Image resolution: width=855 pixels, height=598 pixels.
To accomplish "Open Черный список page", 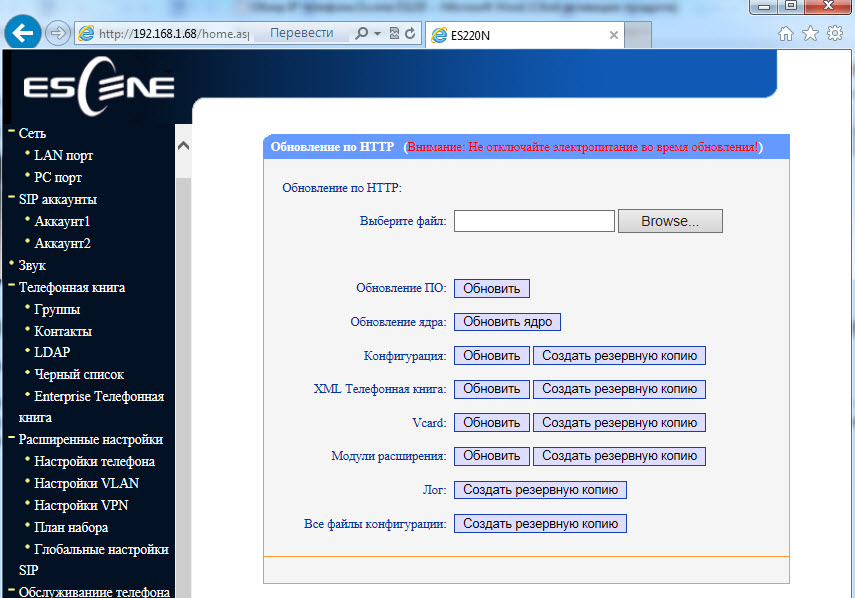I will tap(79, 374).
